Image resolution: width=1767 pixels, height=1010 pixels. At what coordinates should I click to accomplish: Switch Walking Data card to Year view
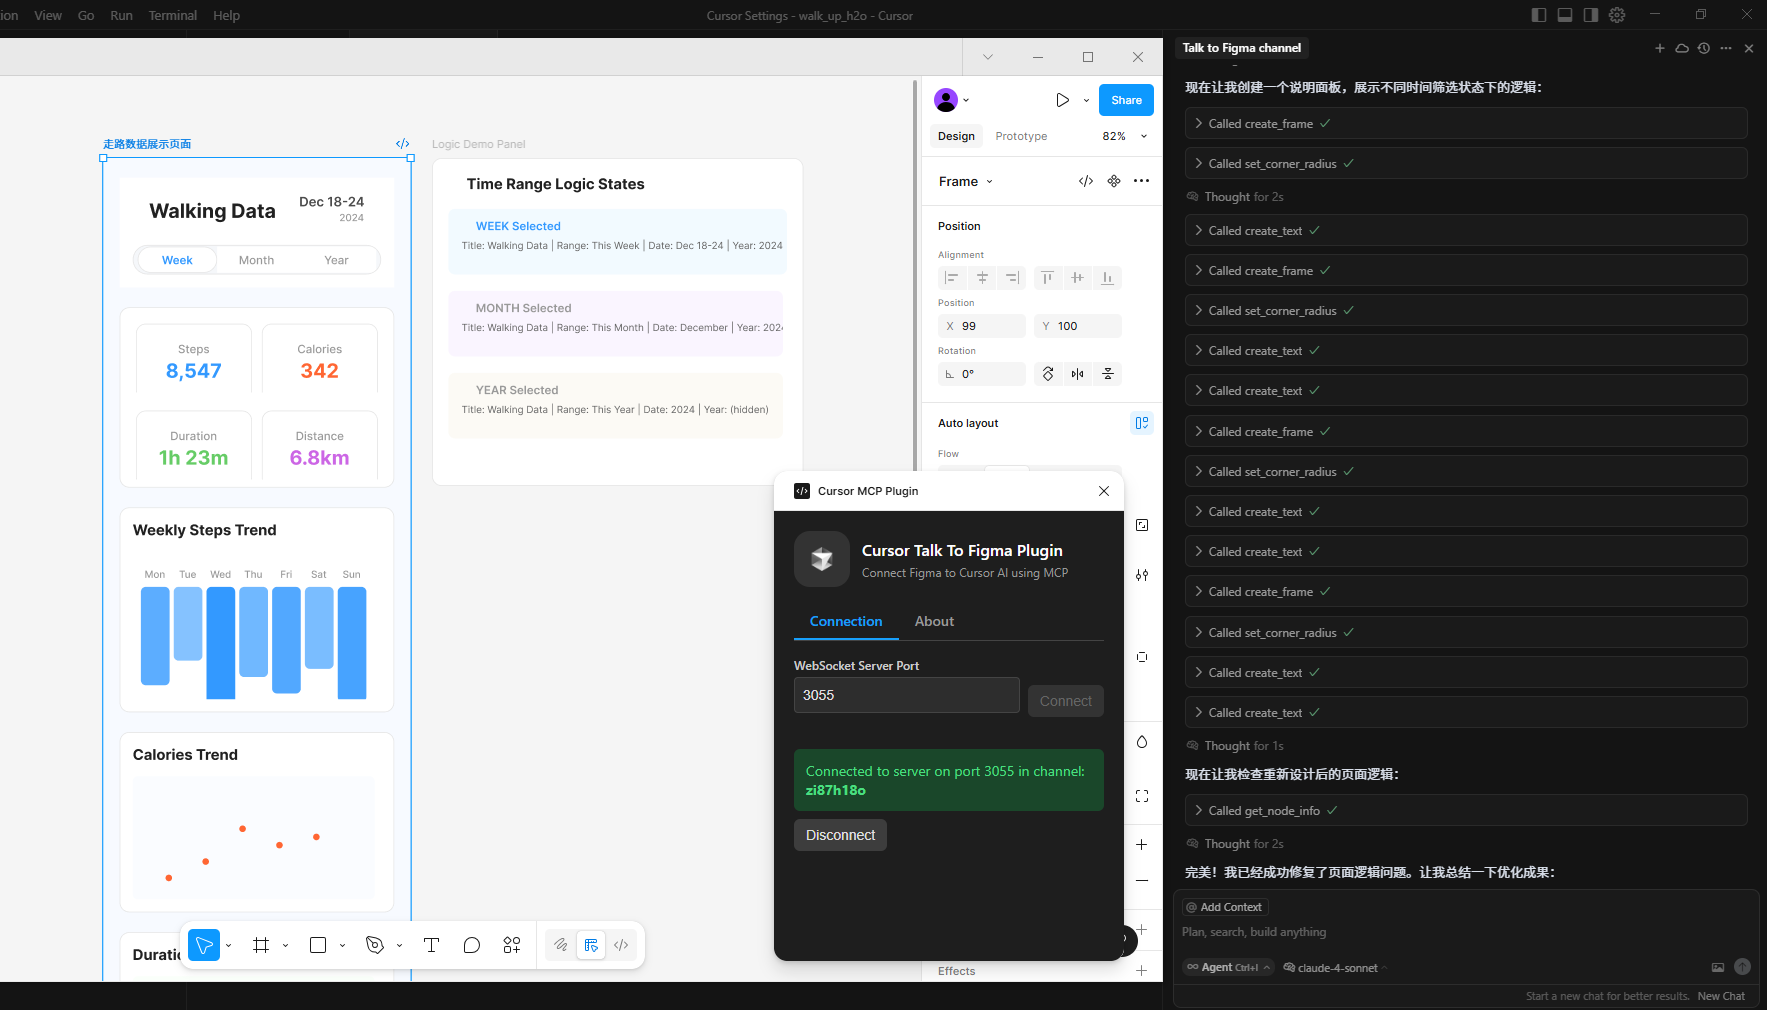click(x=336, y=259)
